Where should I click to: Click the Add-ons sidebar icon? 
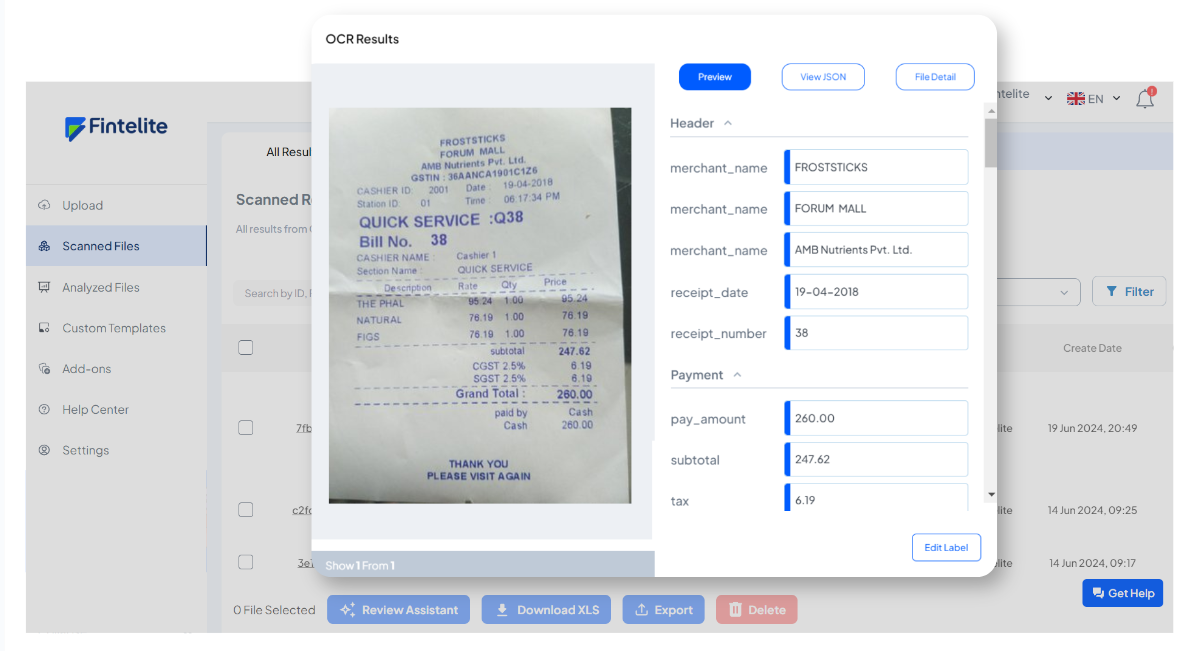click(44, 369)
